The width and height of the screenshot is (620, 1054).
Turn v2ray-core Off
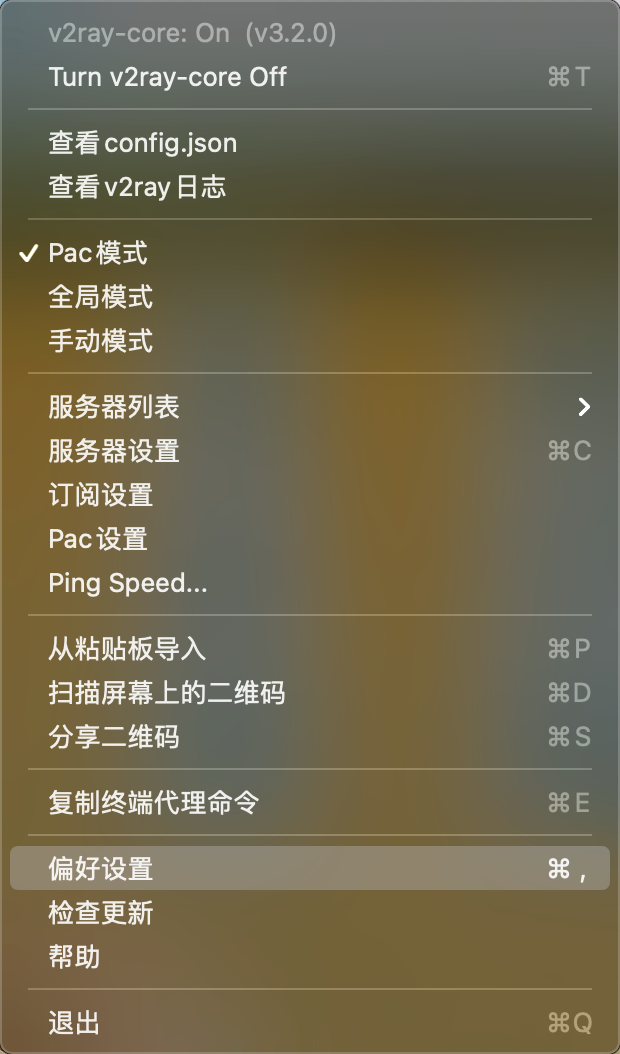click(166, 77)
